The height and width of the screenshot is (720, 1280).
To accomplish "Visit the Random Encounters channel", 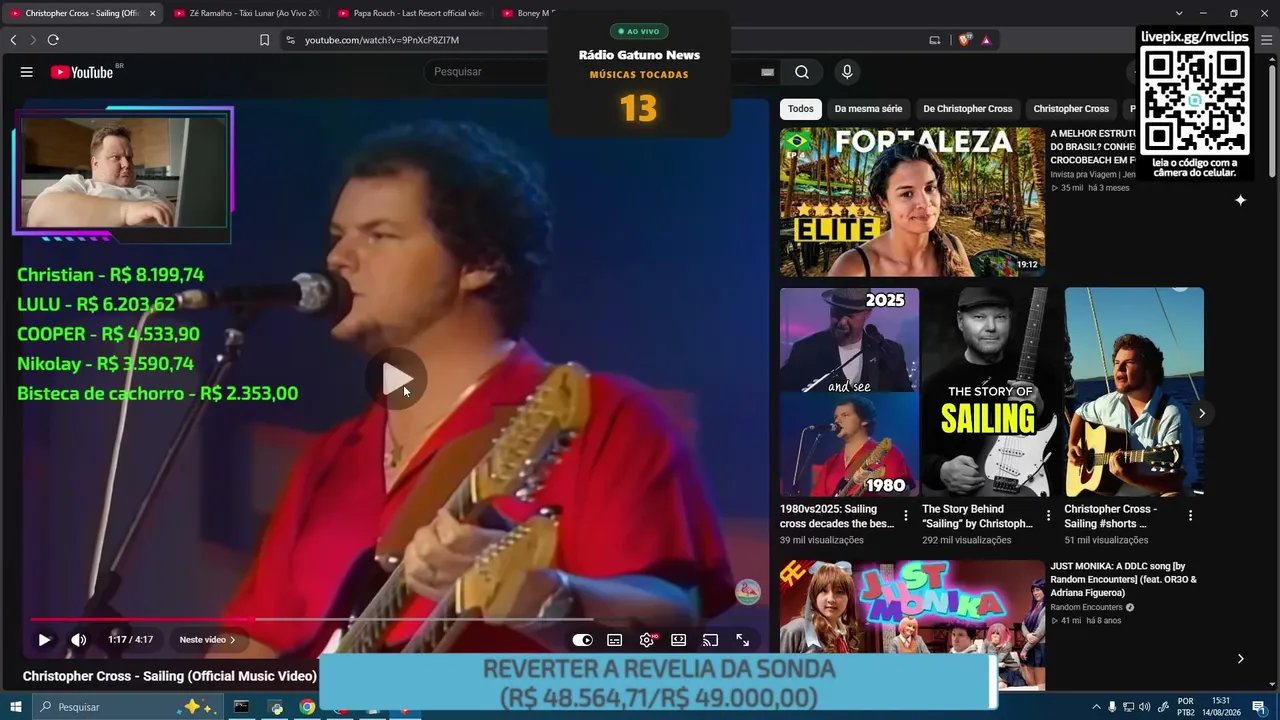I will [x=1086, y=607].
